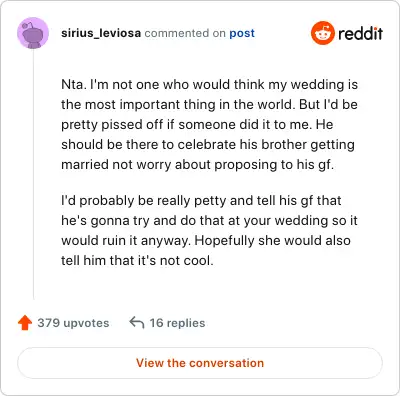Image resolution: width=400 pixels, height=396 pixels.
Task: Click the gray "commented on" text
Action: (x=185, y=33)
